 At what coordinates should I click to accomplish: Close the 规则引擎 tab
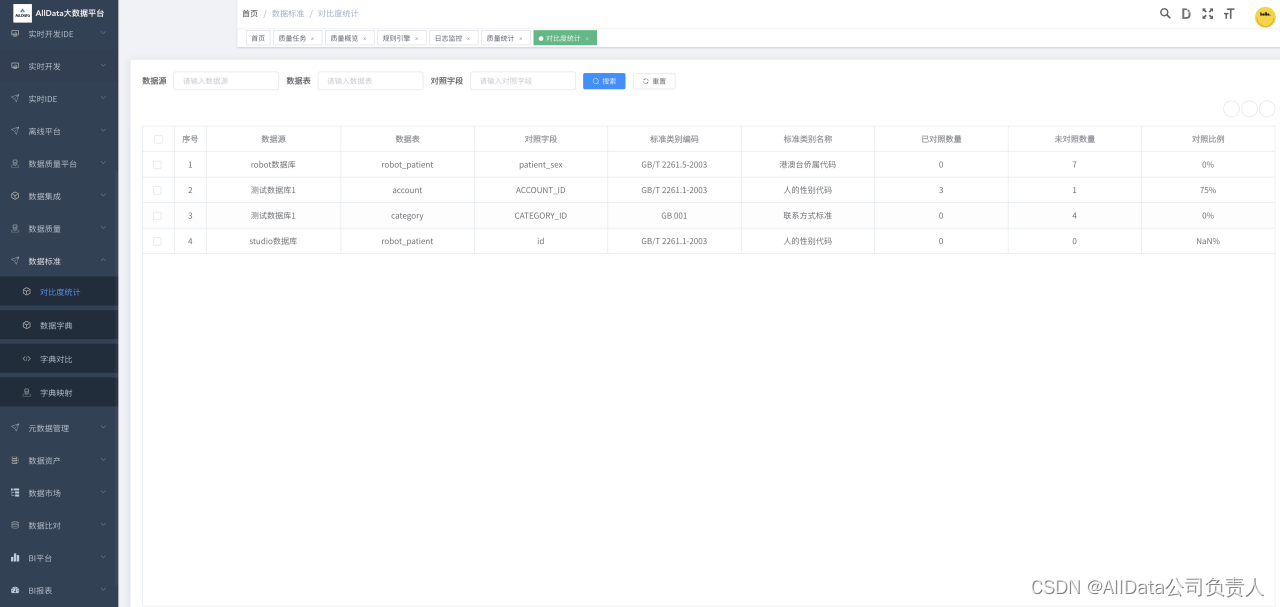coord(416,38)
